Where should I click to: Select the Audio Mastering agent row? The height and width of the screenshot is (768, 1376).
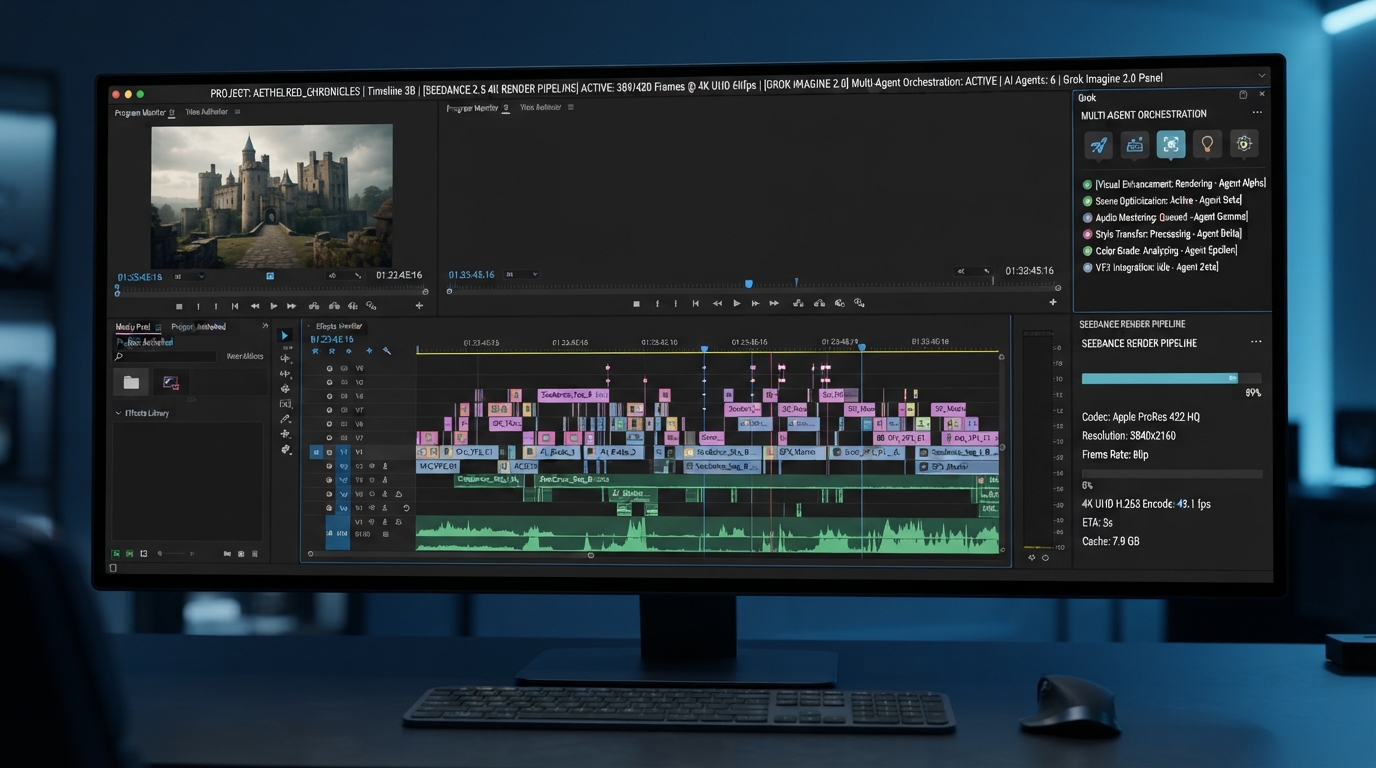click(x=1165, y=217)
